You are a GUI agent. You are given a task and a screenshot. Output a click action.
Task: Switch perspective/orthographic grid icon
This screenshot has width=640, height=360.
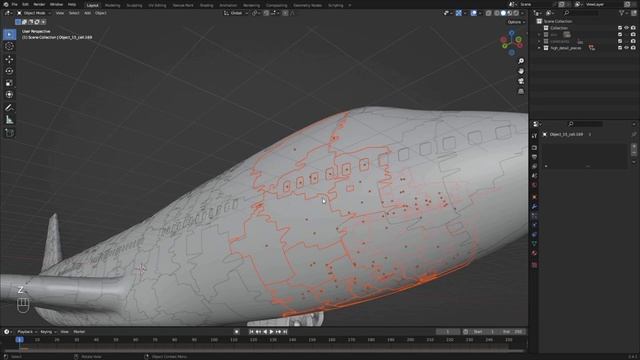(x=521, y=91)
